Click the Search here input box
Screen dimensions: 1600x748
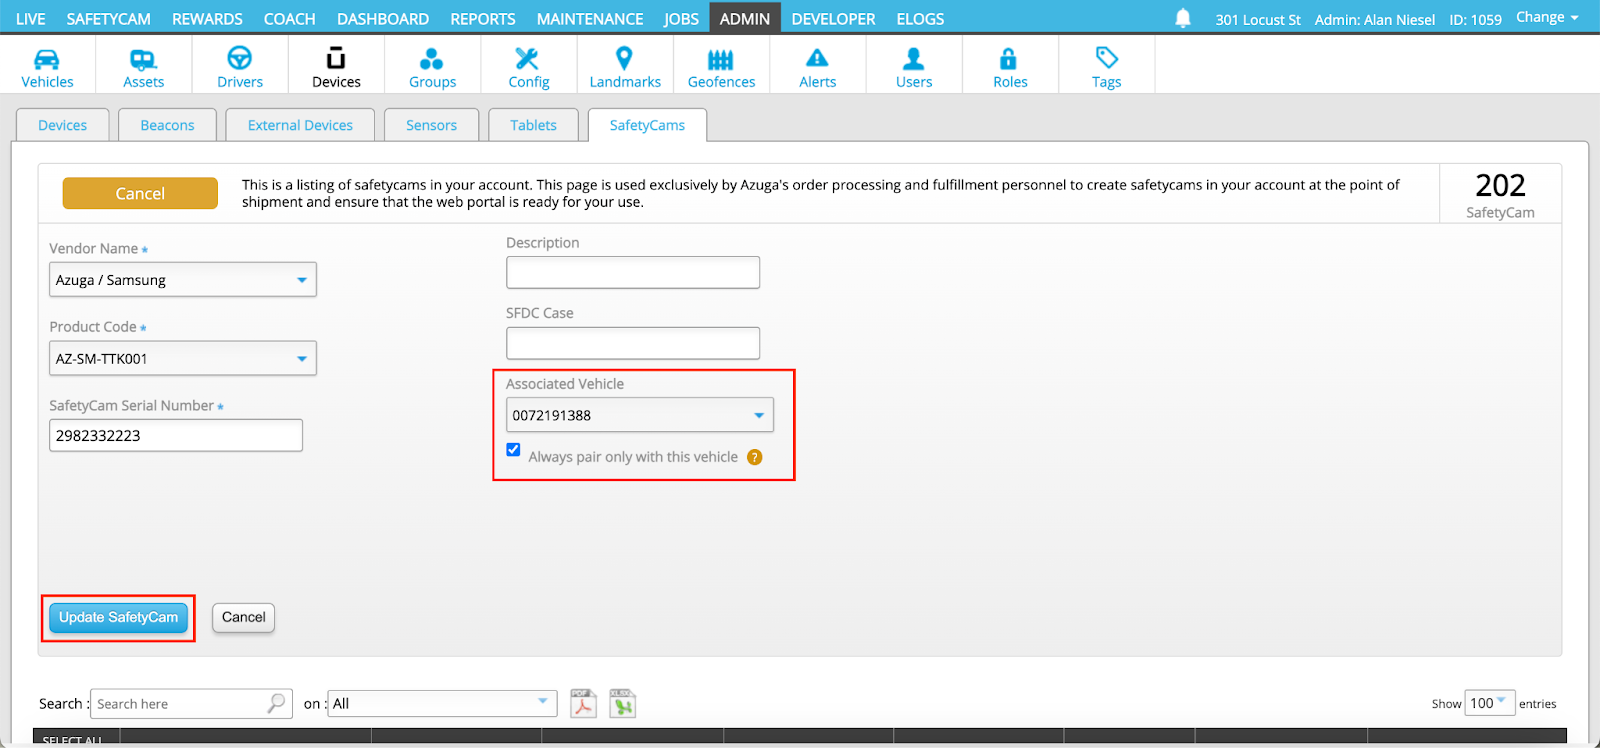pyautogui.click(x=191, y=703)
